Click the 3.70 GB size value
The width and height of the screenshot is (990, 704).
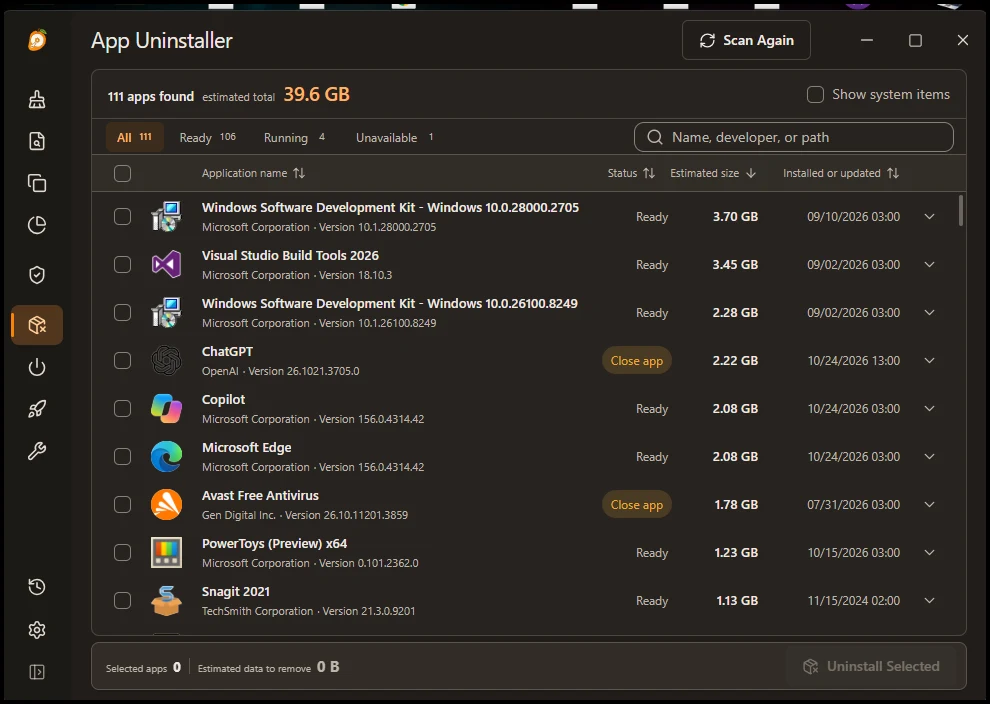(x=736, y=217)
